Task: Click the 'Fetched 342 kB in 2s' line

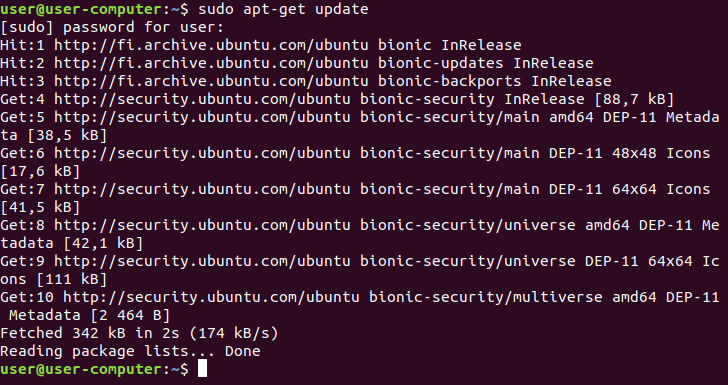Action: point(139,333)
